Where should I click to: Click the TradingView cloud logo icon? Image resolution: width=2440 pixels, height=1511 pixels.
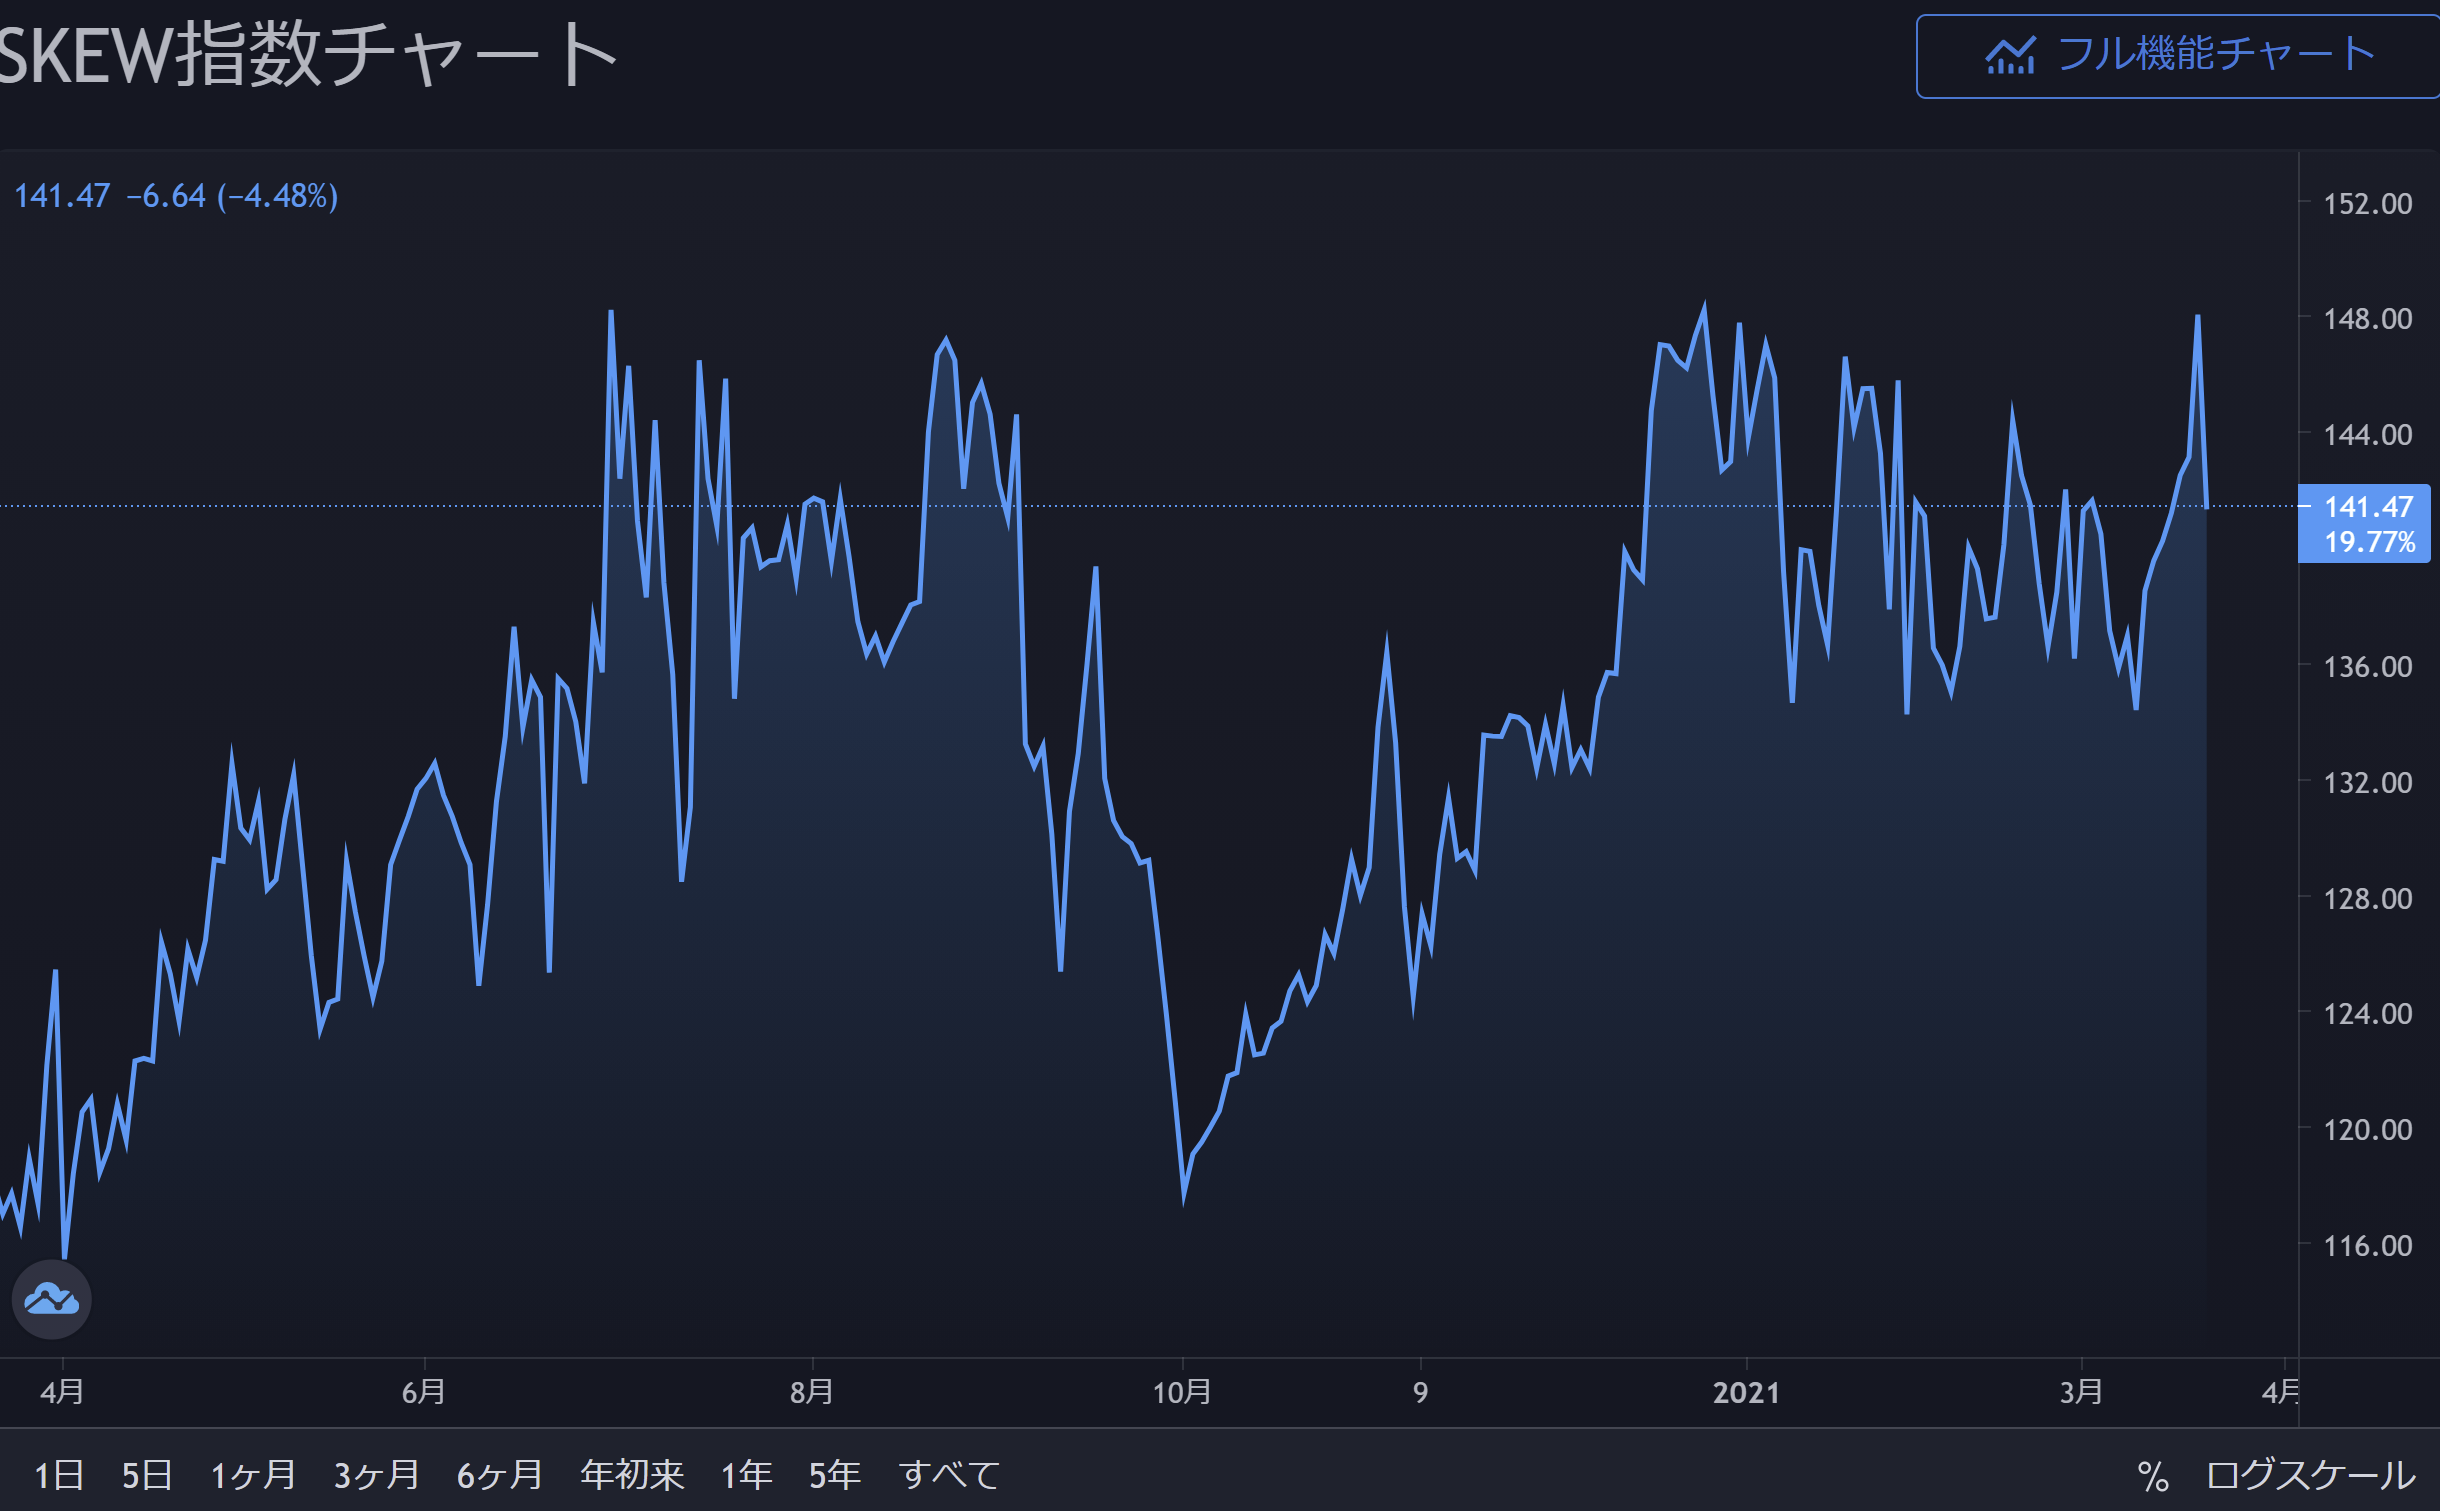pos(52,1299)
